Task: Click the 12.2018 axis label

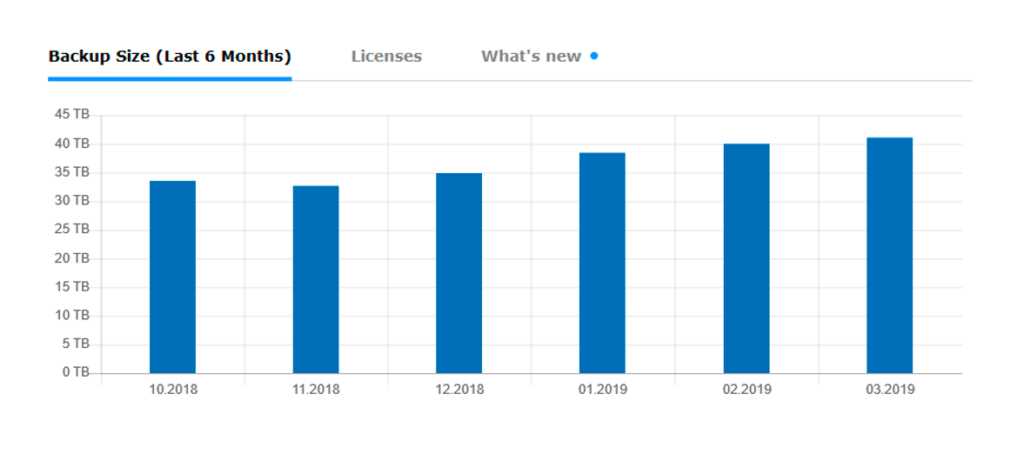Action: 460,390
